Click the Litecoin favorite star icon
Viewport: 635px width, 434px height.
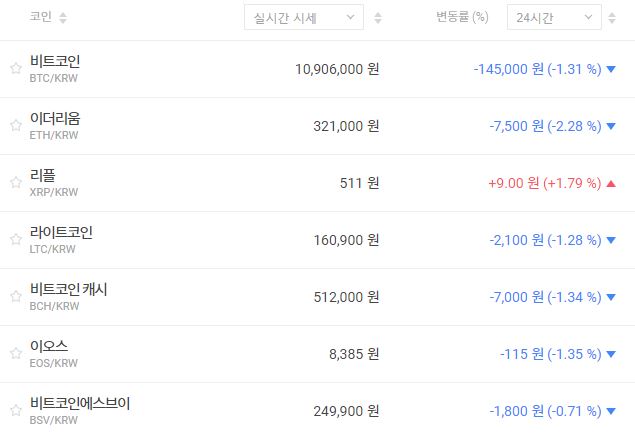tap(15, 240)
